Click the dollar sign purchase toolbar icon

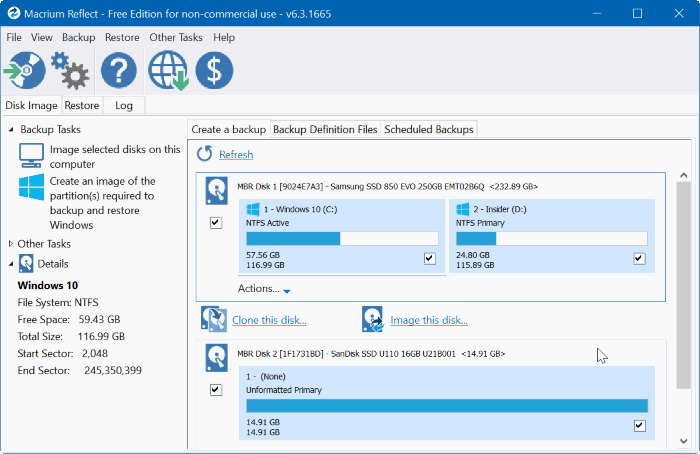(x=214, y=70)
